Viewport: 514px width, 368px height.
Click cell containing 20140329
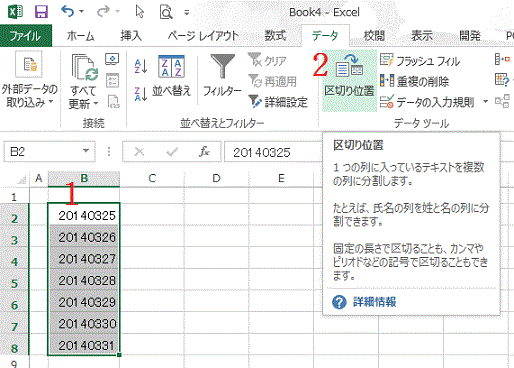pos(84,302)
